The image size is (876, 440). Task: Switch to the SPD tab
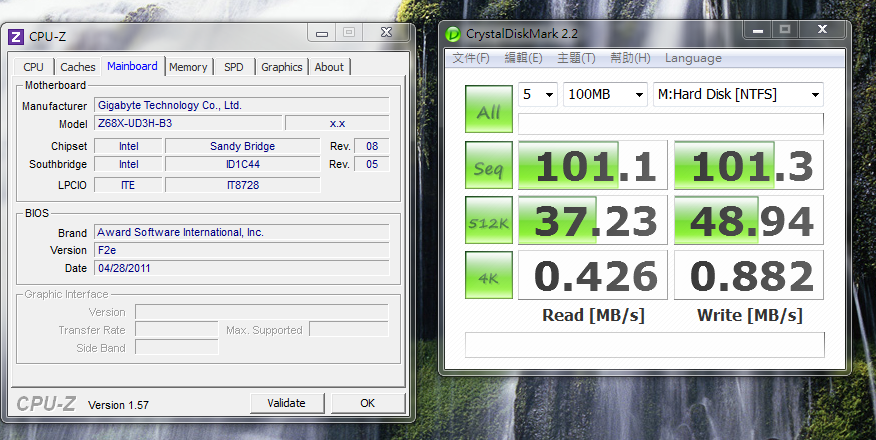click(x=234, y=67)
